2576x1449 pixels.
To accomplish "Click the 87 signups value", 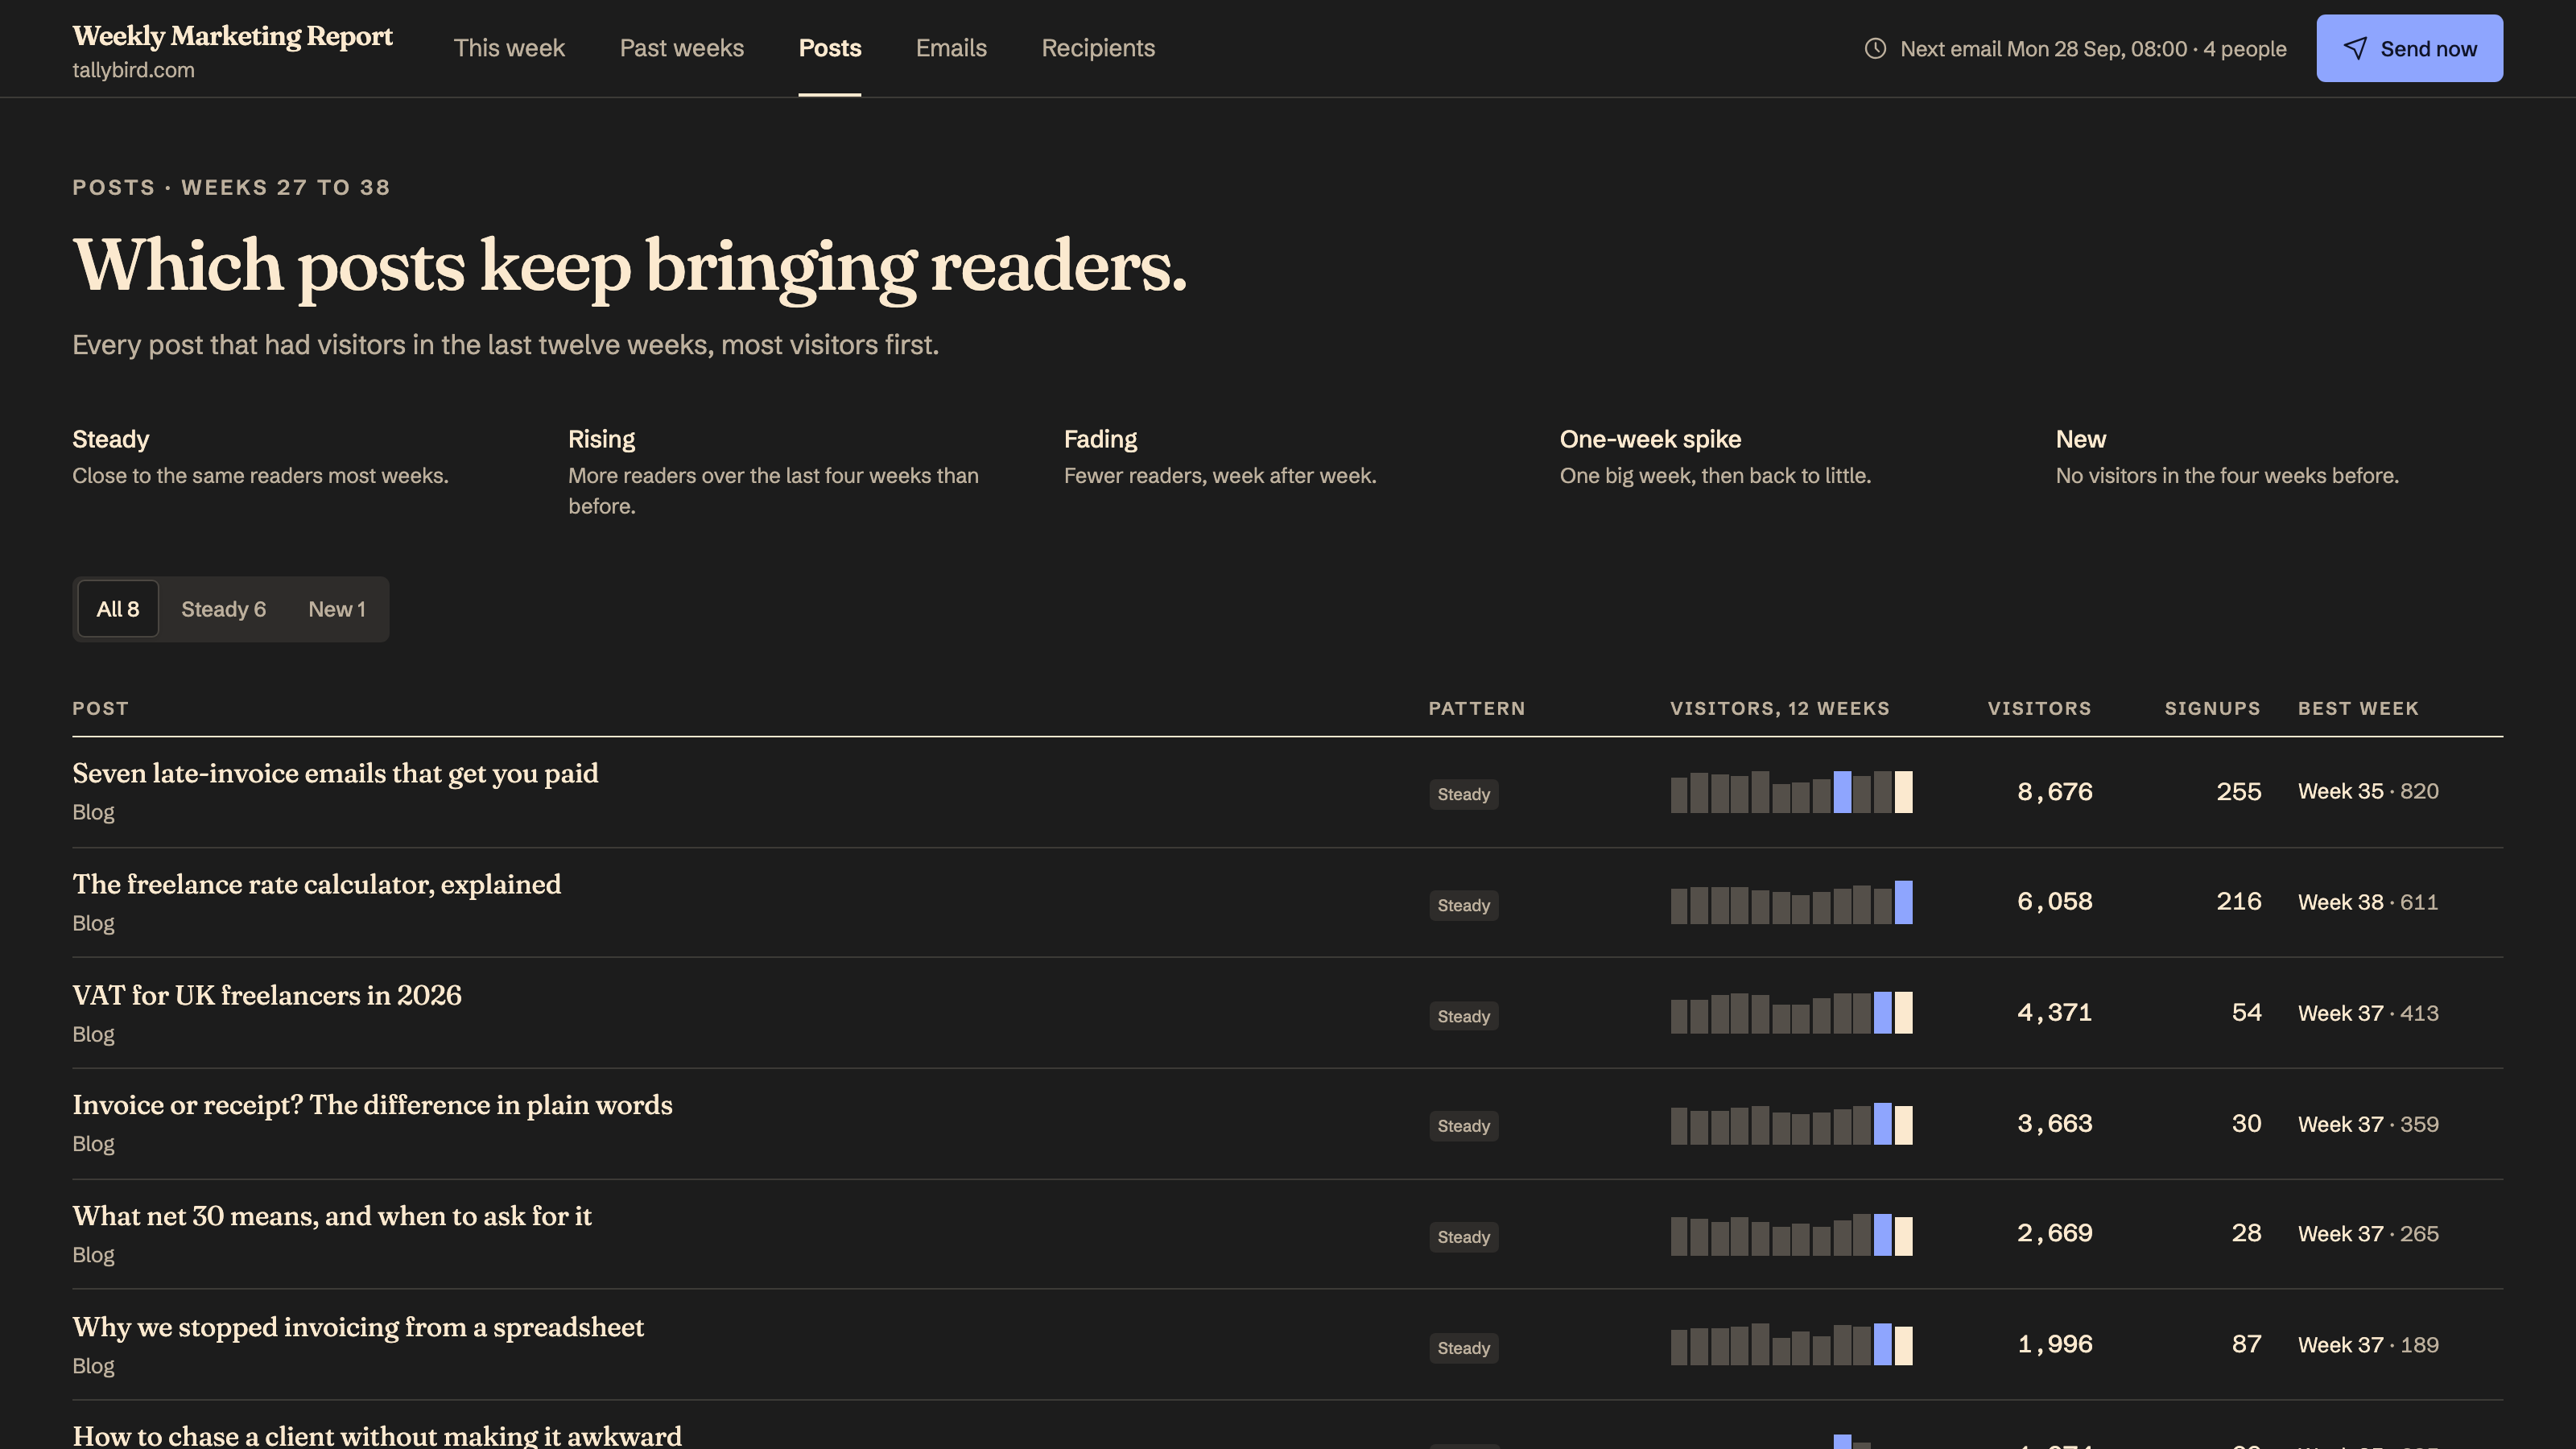I will pyautogui.click(x=2246, y=1345).
